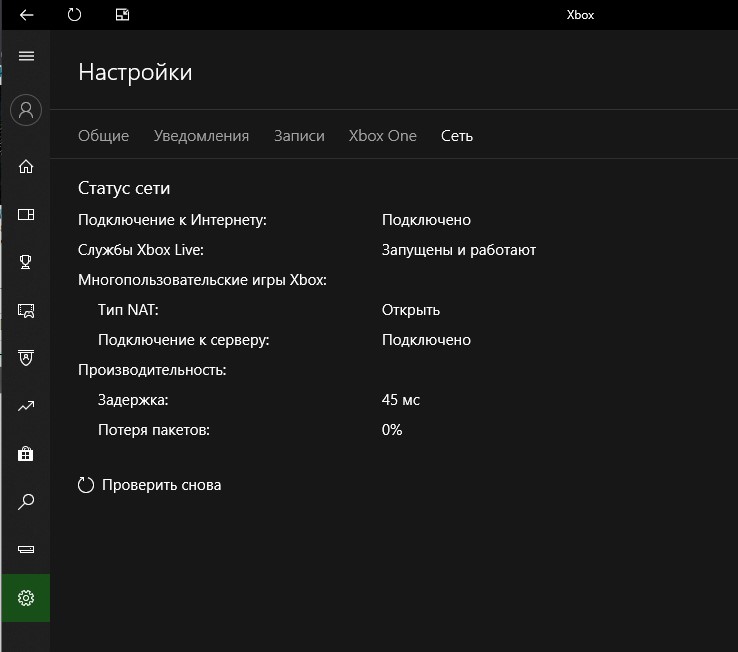Click the Службы Xbox Live label
The height and width of the screenshot is (652, 738).
click(141, 250)
